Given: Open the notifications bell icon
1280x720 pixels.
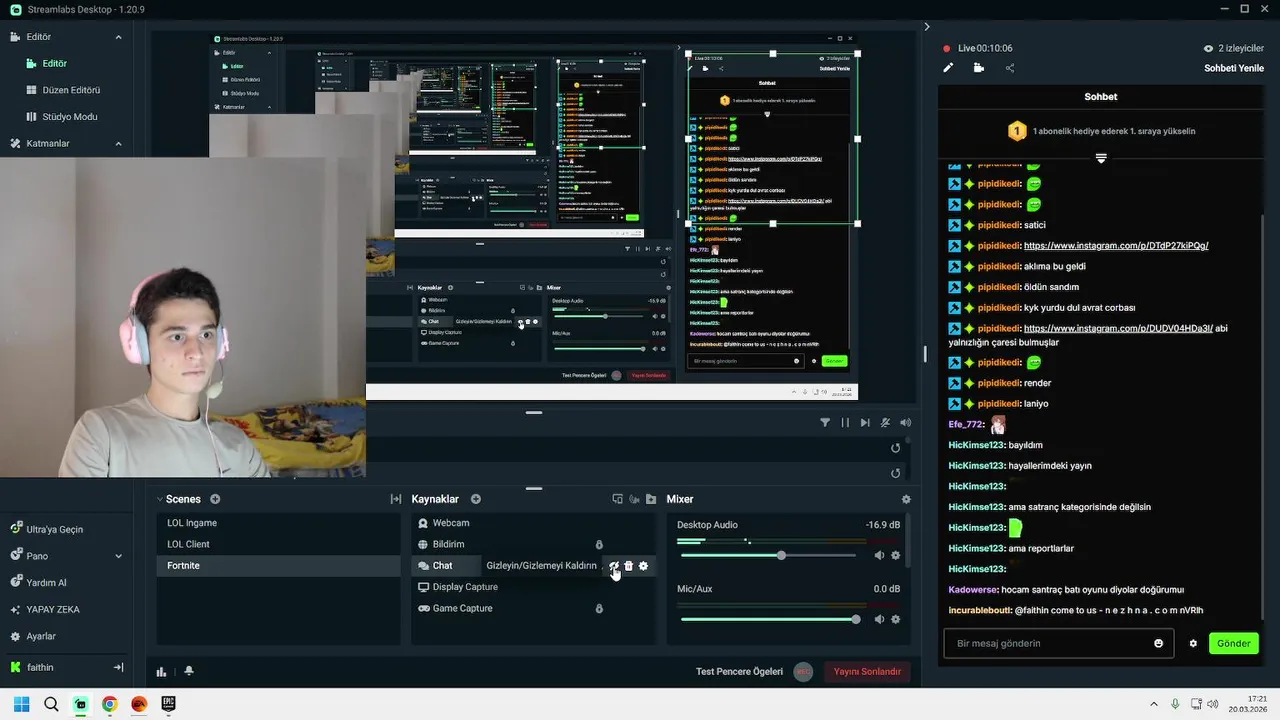Looking at the screenshot, I should pos(189,671).
